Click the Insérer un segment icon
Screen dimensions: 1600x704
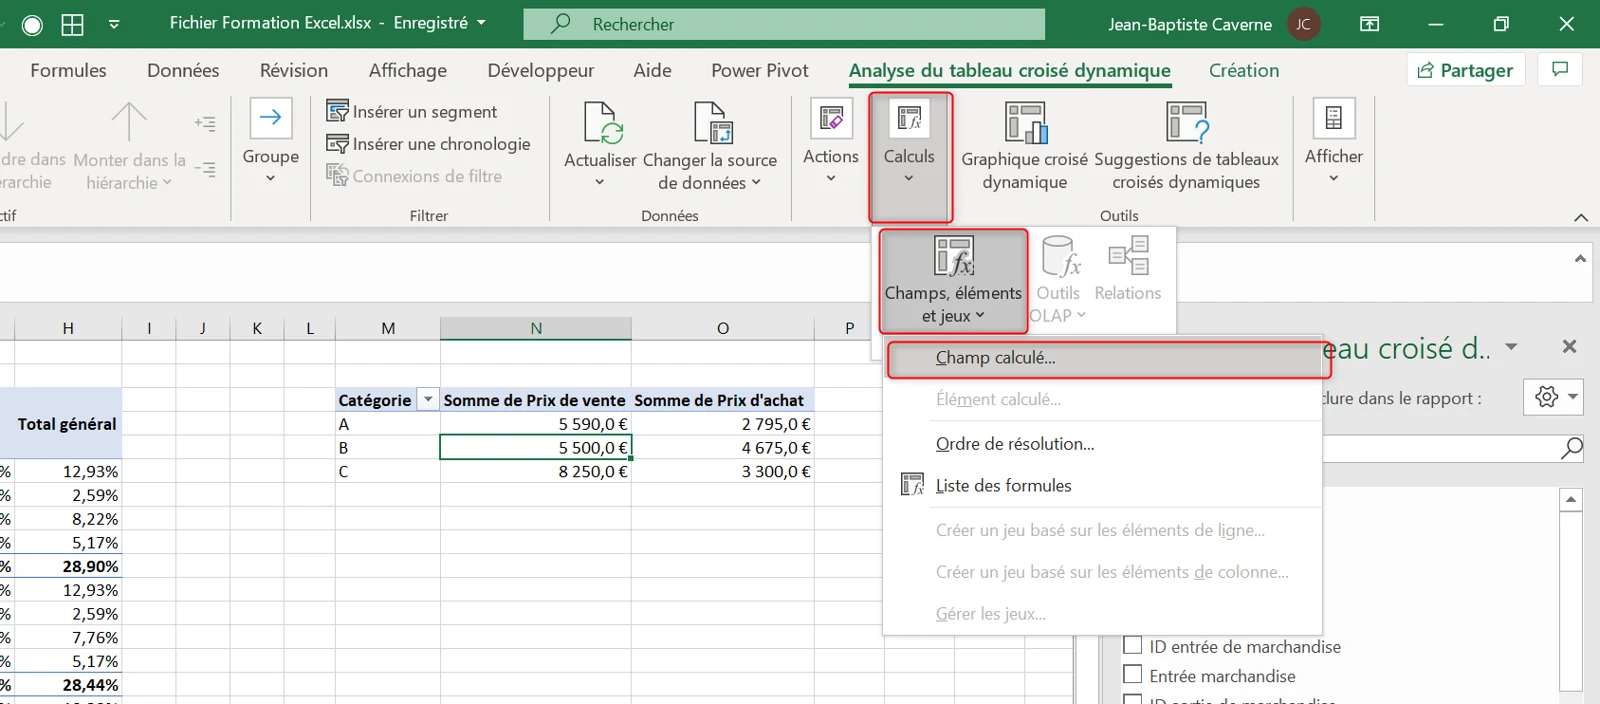338,111
